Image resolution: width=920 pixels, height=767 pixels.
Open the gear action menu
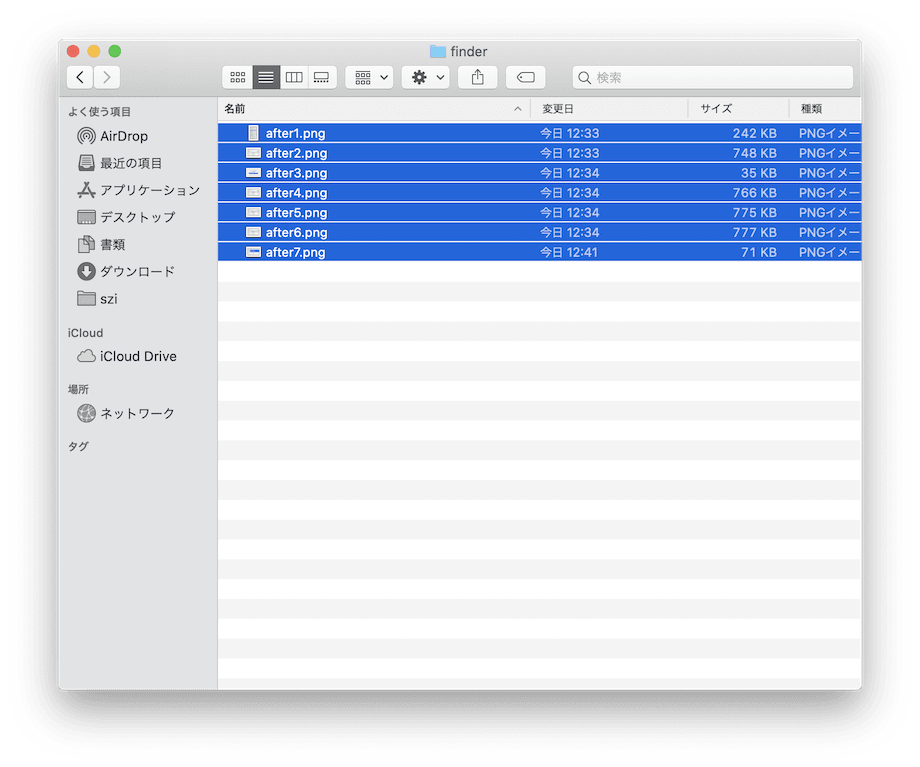click(x=426, y=77)
